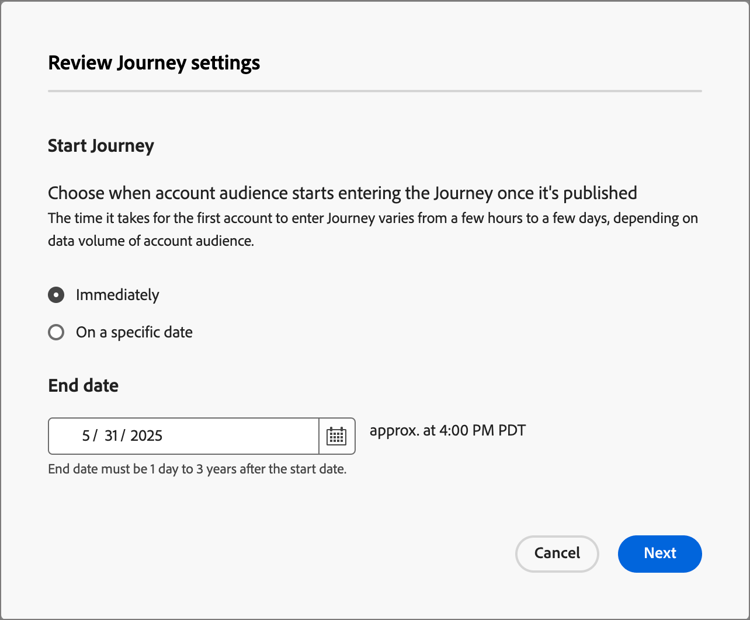Viewport: 750px width, 620px height.
Task: Choose the On a specific date radio
Action: pyautogui.click(x=56, y=332)
